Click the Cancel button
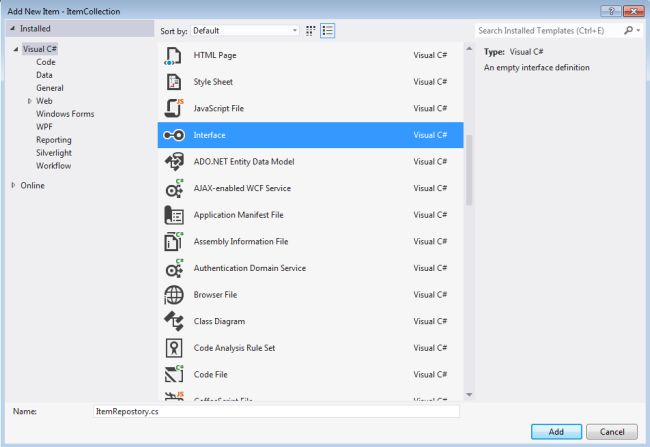Image resolution: width=650 pixels, height=447 pixels. [x=612, y=432]
